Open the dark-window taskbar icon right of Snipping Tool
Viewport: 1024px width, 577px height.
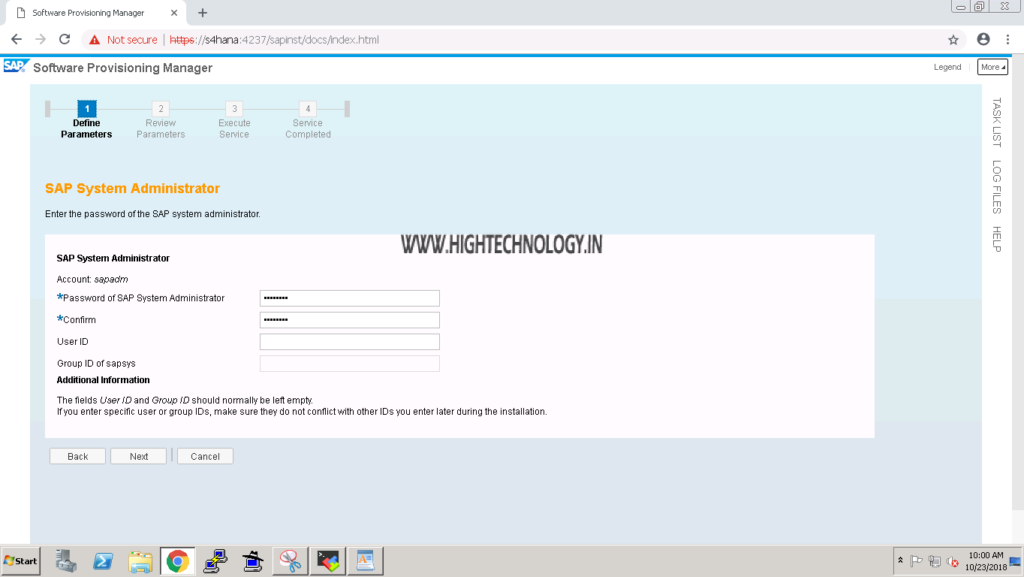click(328, 561)
